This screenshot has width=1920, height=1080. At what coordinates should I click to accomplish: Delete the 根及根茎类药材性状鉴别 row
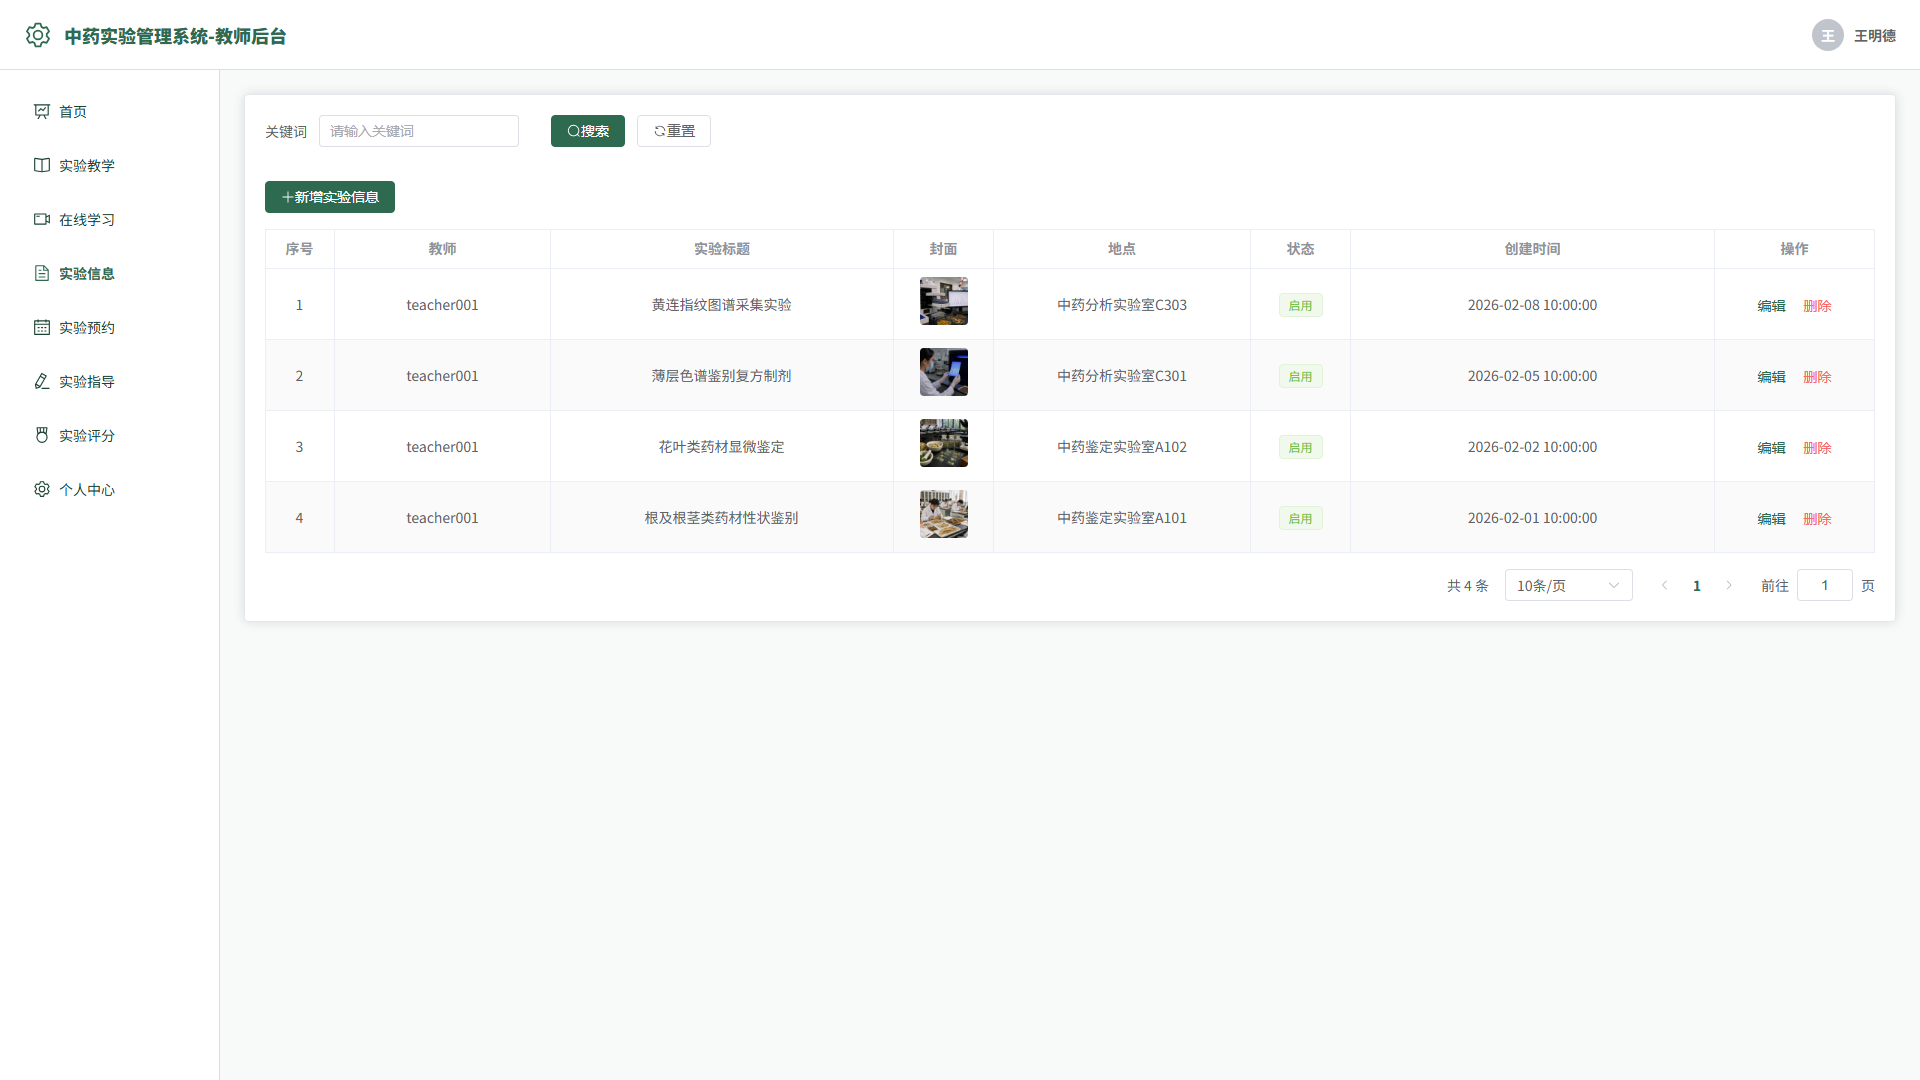(x=1817, y=519)
